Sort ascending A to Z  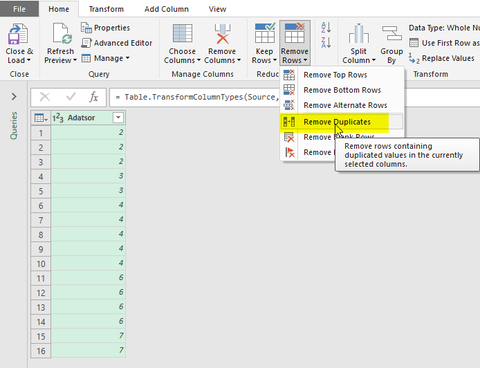pos(326,27)
